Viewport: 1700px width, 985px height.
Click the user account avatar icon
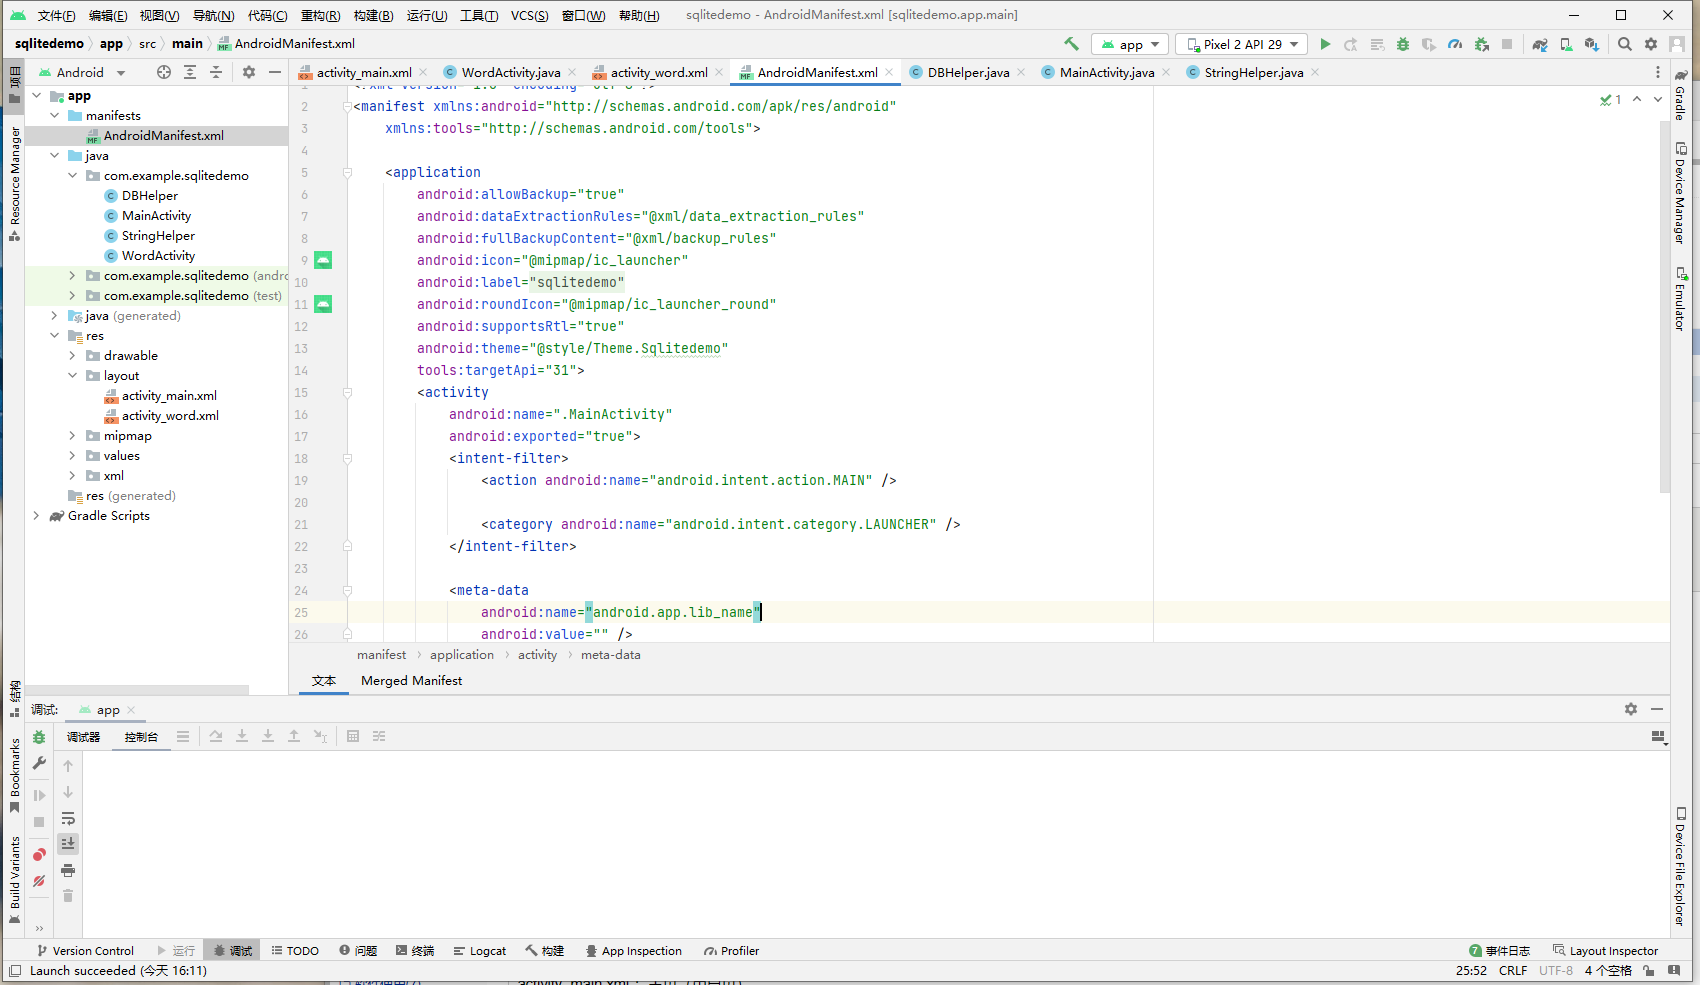tap(1677, 44)
